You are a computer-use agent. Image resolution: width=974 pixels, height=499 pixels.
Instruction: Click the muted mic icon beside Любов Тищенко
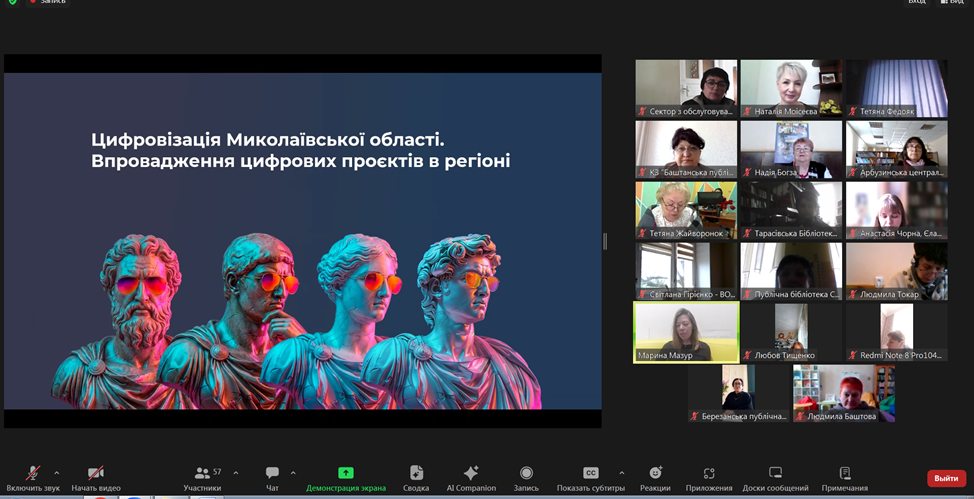tap(747, 355)
